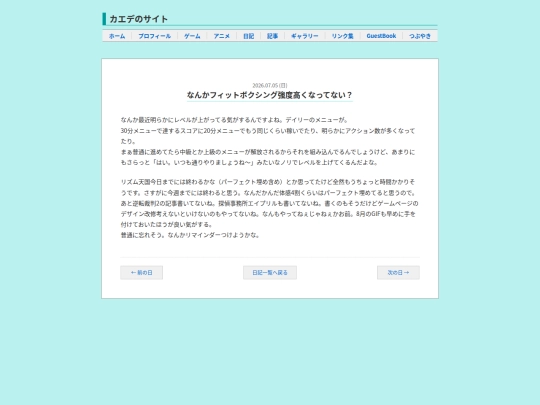The width and height of the screenshot is (540, 405).
Task: Go to the リンク集 page
Action: pyautogui.click(x=342, y=36)
